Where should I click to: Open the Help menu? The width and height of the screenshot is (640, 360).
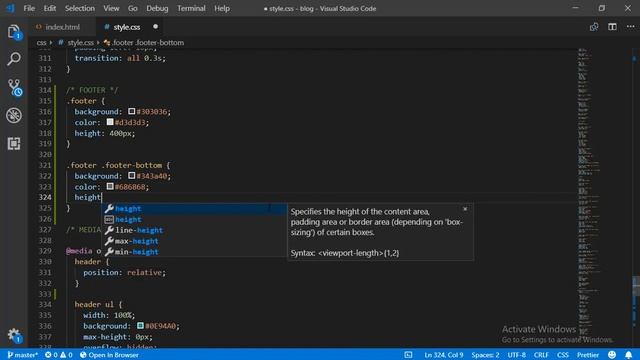222,8
